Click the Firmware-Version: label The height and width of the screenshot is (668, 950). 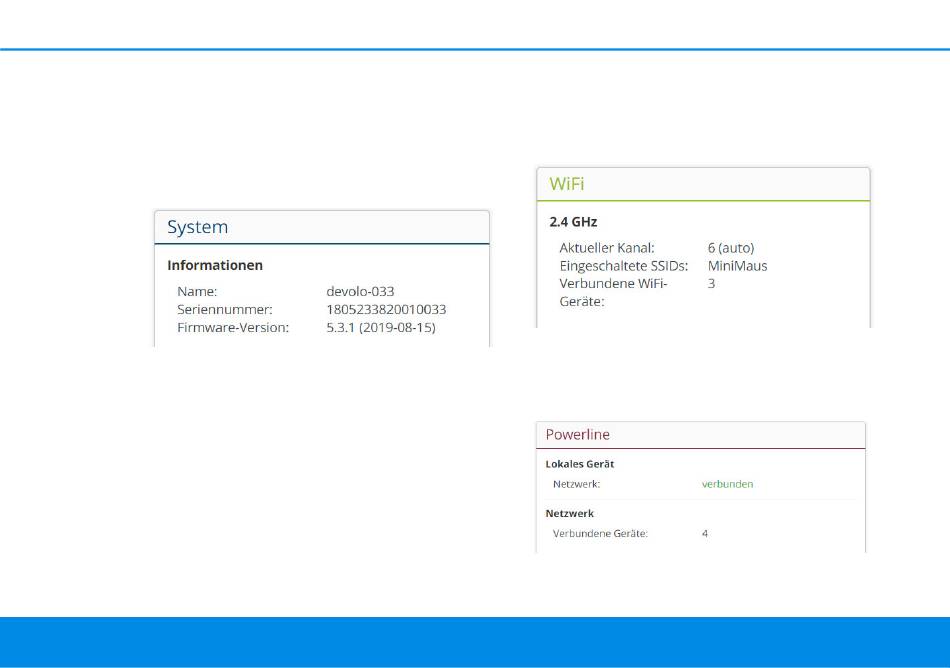(x=233, y=328)
